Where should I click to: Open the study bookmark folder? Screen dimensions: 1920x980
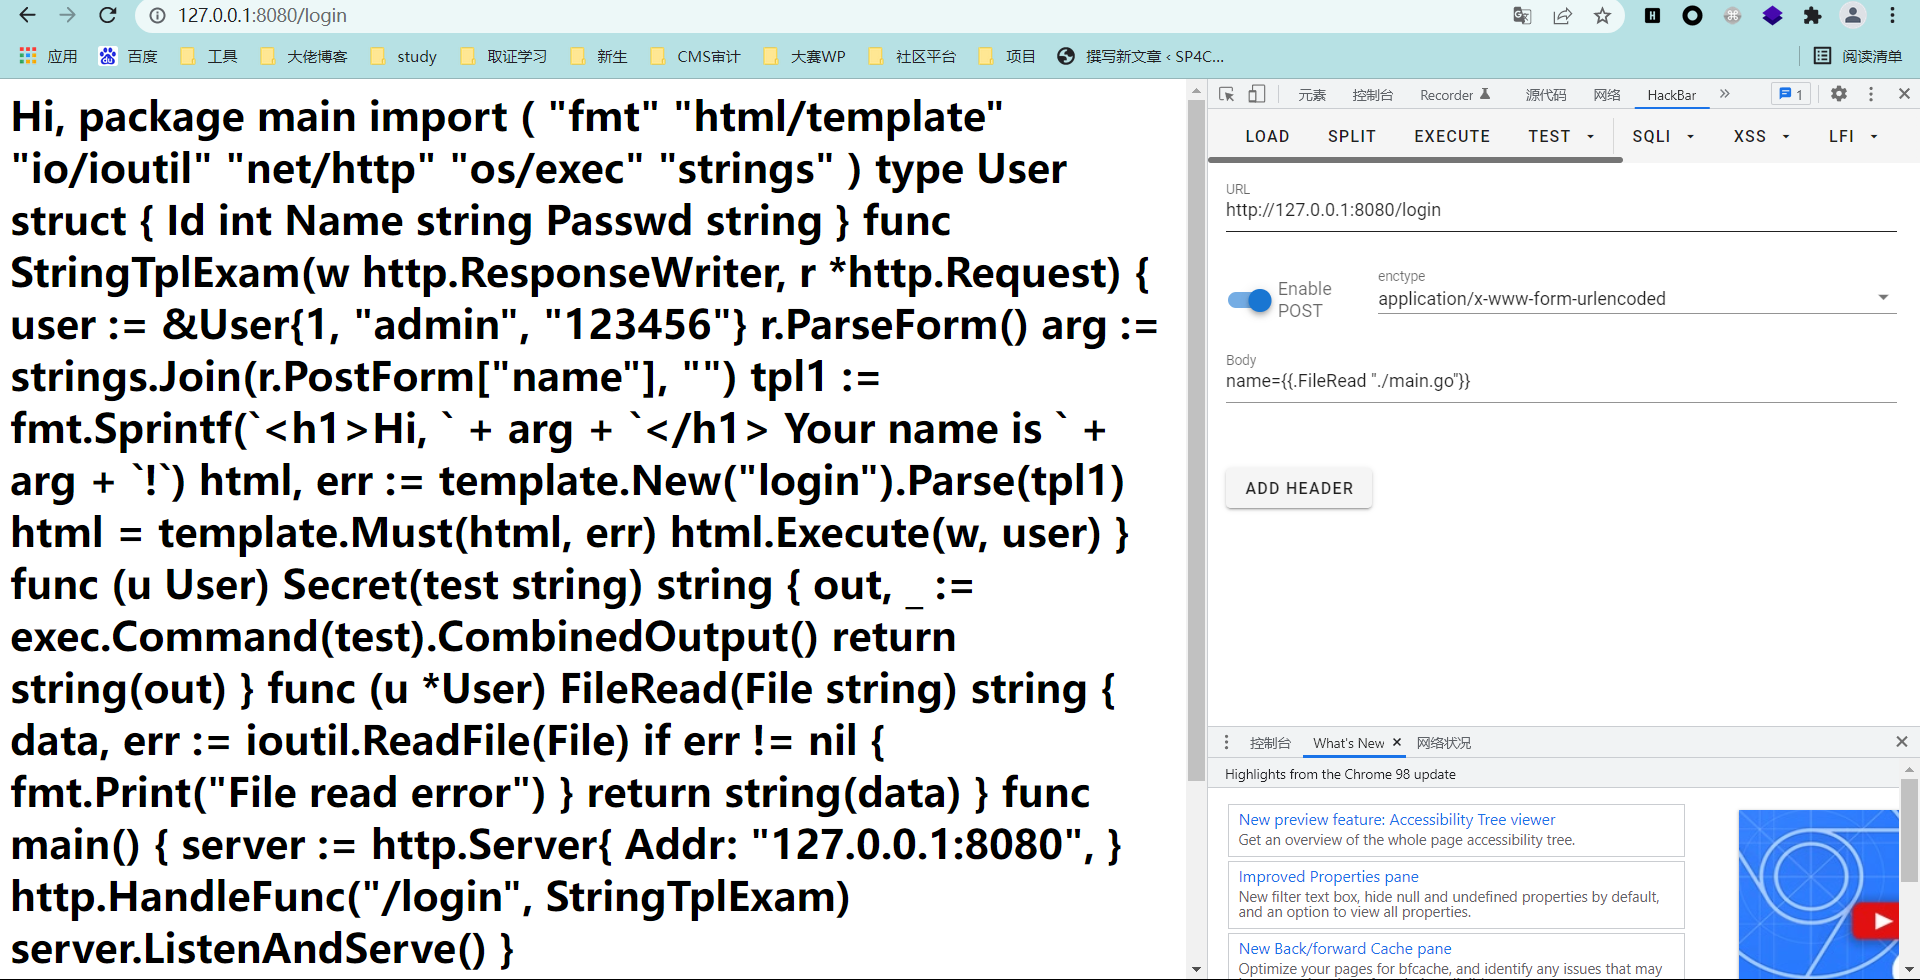pyautogui.click(x=403, y=56)
